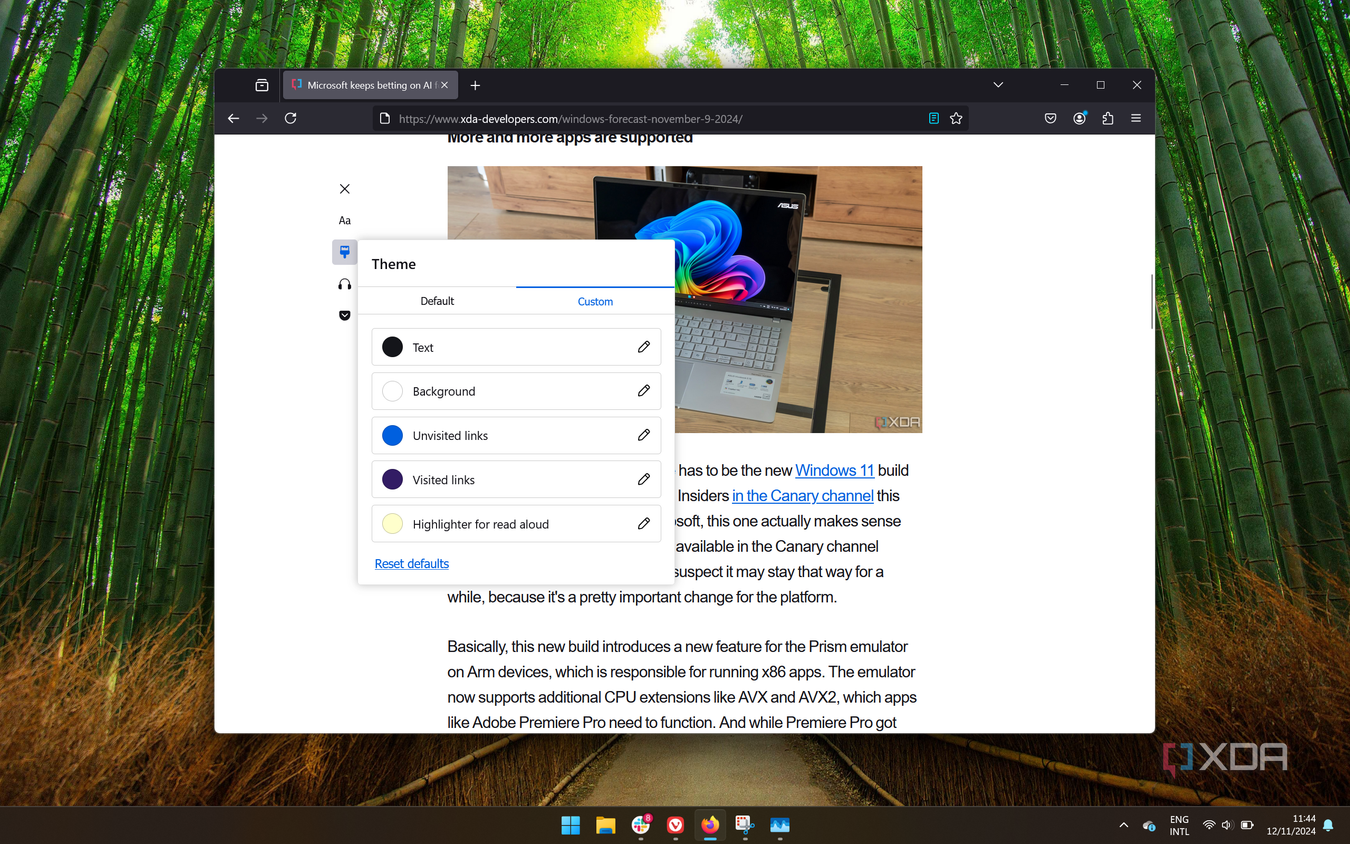Open the Aa text and layout options
Image resolution: width=1350 pixels, height=844 pixels.
pyautogui.click(x=344, y=221)
